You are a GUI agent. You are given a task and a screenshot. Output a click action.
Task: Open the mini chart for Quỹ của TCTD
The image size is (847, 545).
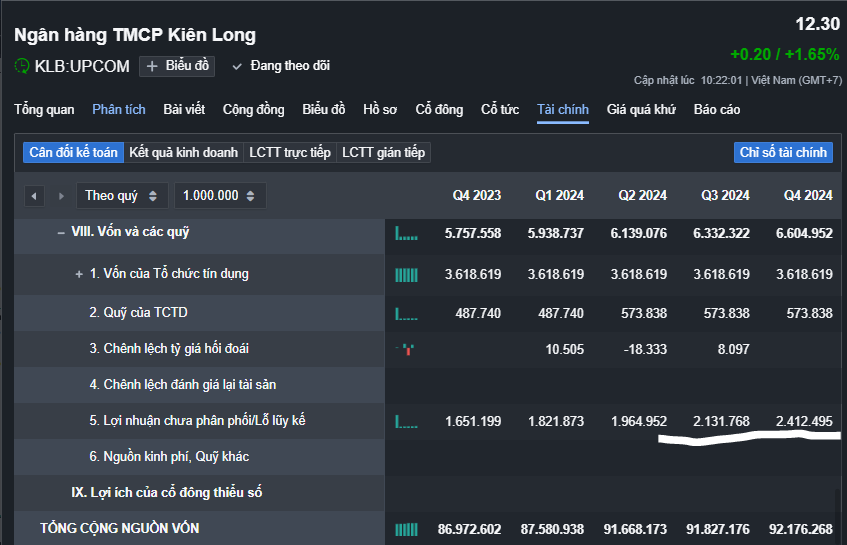point(407,314)
